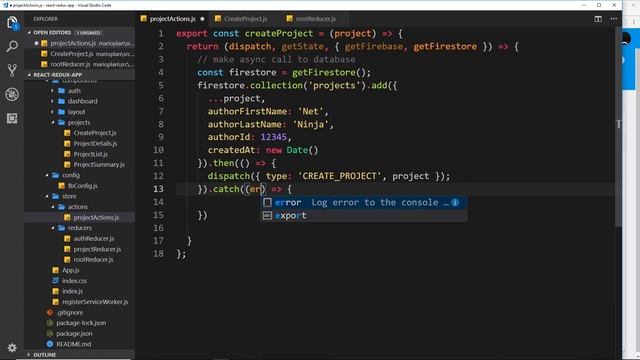Click unsaved dot on projectActions.js tab

[x=202, y=19]
